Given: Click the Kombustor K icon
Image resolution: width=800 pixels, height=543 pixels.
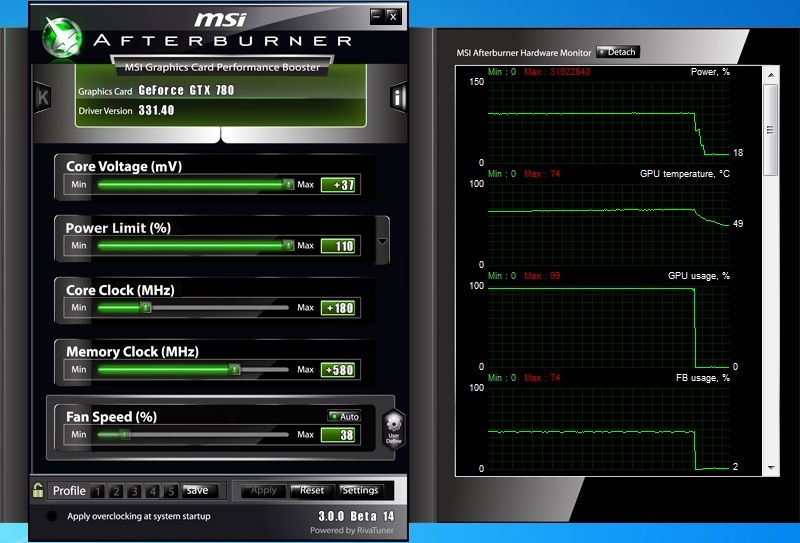Looking at the screenshot, I should pyautogui.click(x=42, y=97).
